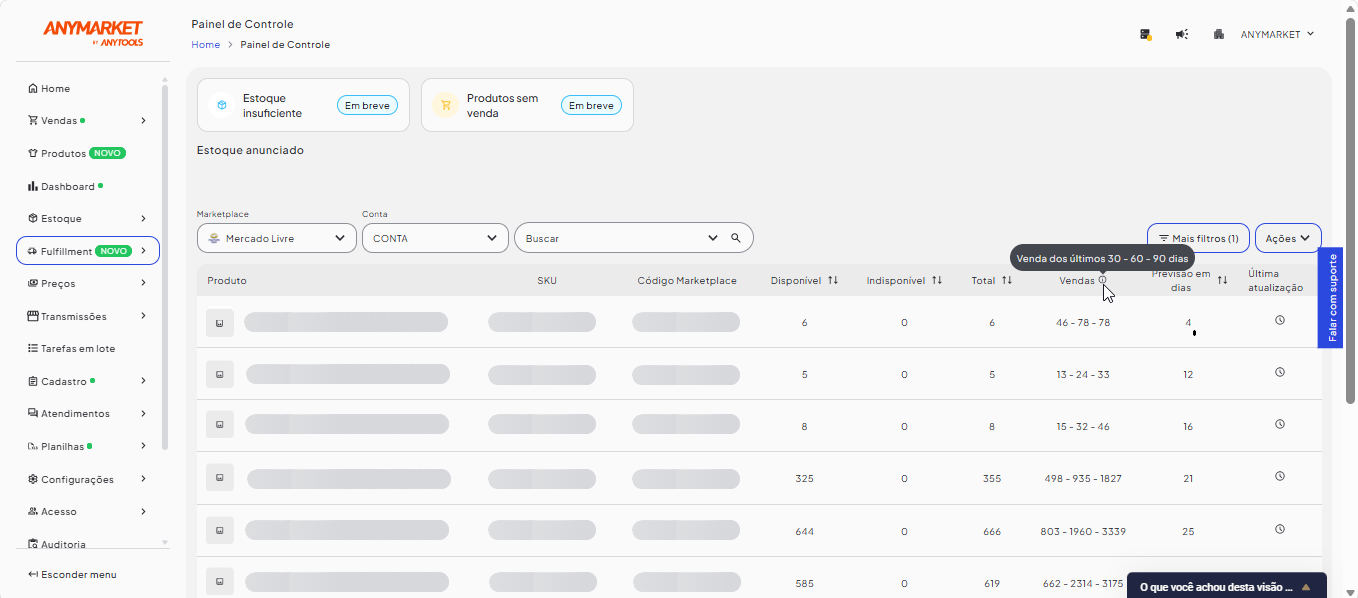Click the search magnifier icon

click(736, 238)
